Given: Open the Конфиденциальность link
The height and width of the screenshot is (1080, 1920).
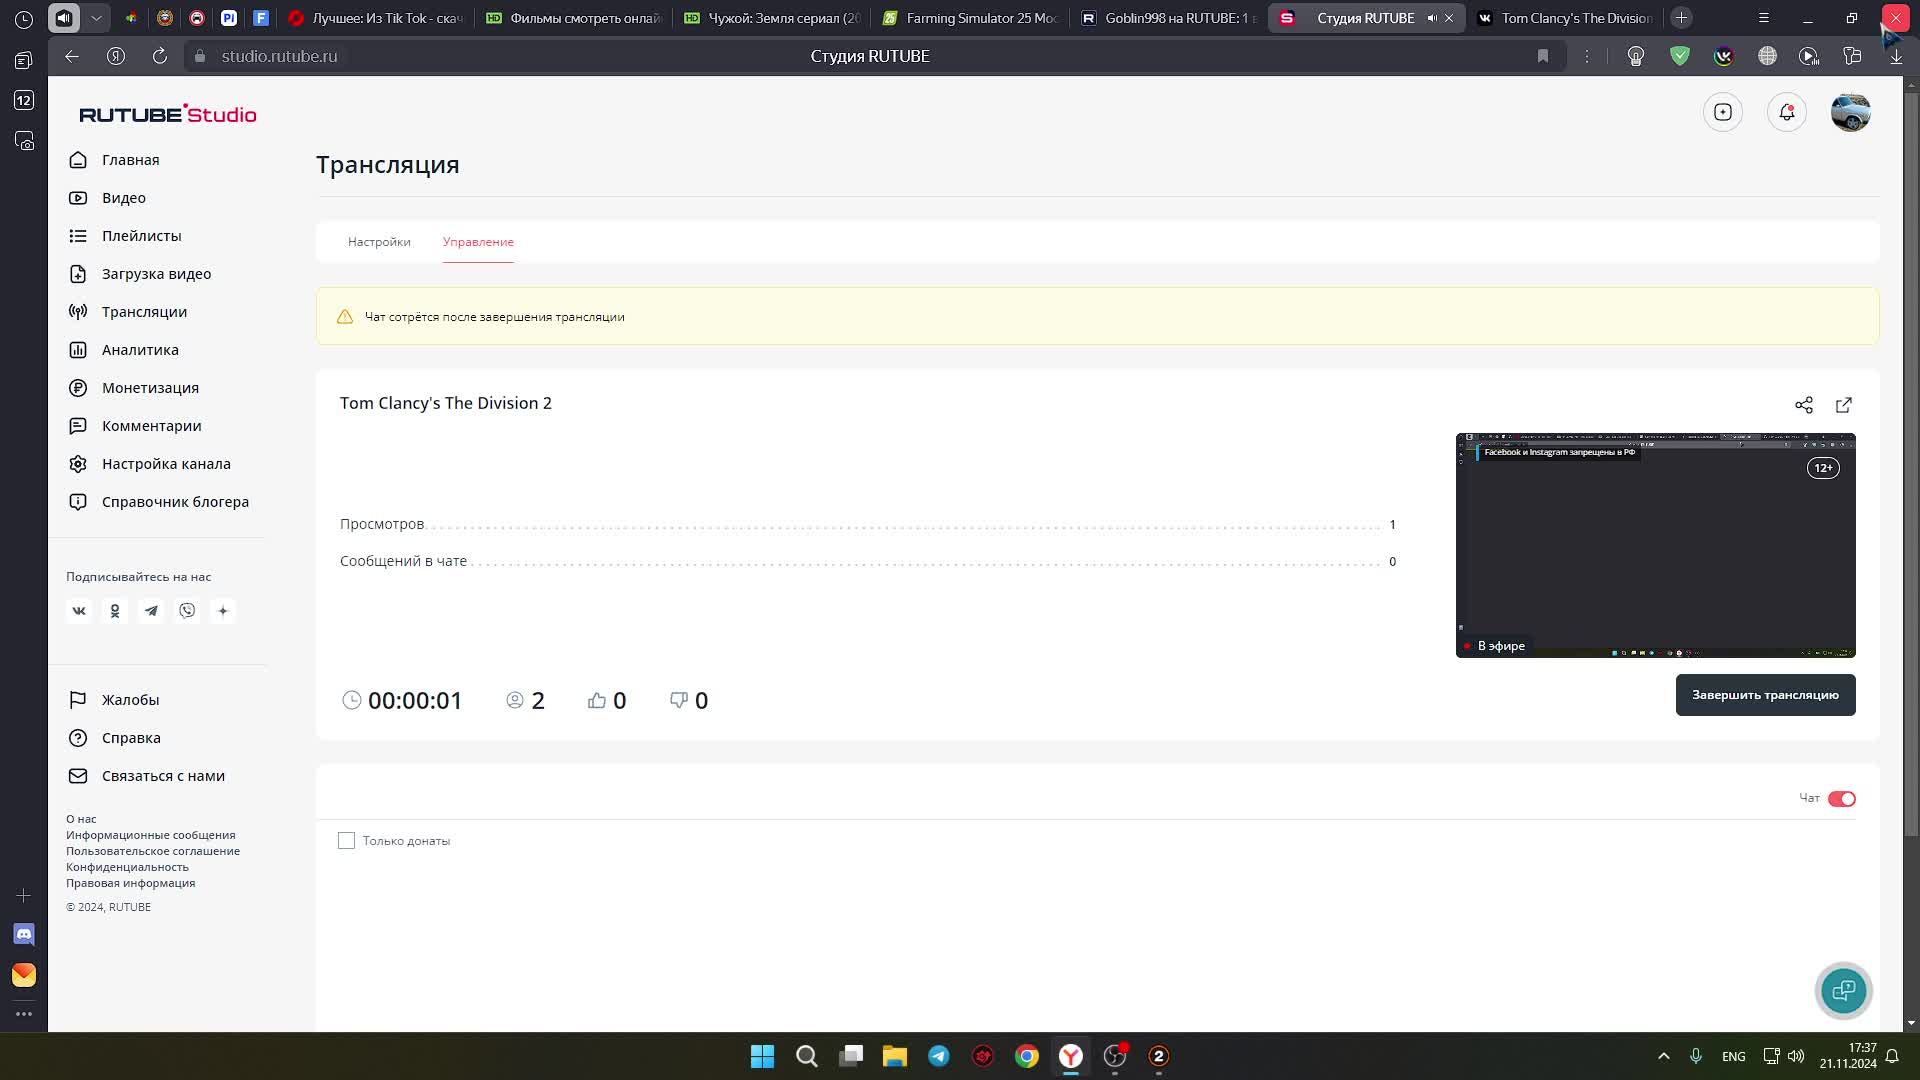Looking at the screenshot, I should 127,867.
